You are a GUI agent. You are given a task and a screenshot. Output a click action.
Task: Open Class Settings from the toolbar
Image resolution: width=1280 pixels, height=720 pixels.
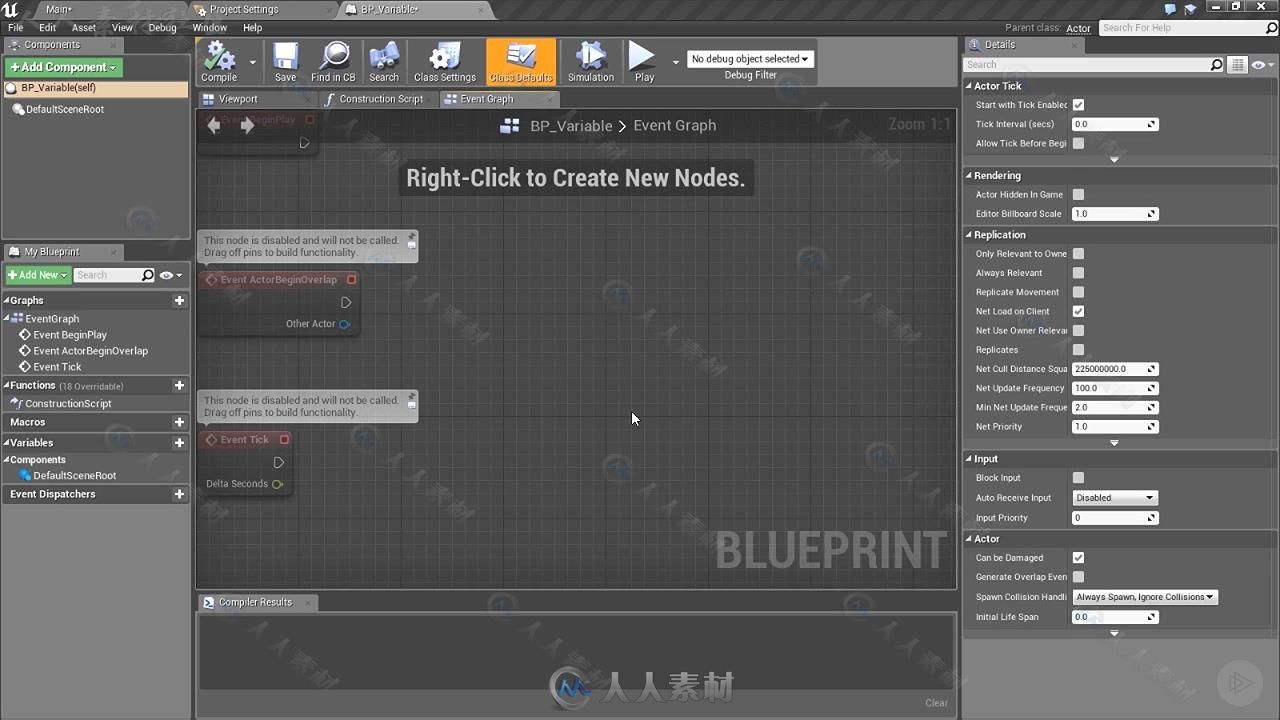point(445,62)
